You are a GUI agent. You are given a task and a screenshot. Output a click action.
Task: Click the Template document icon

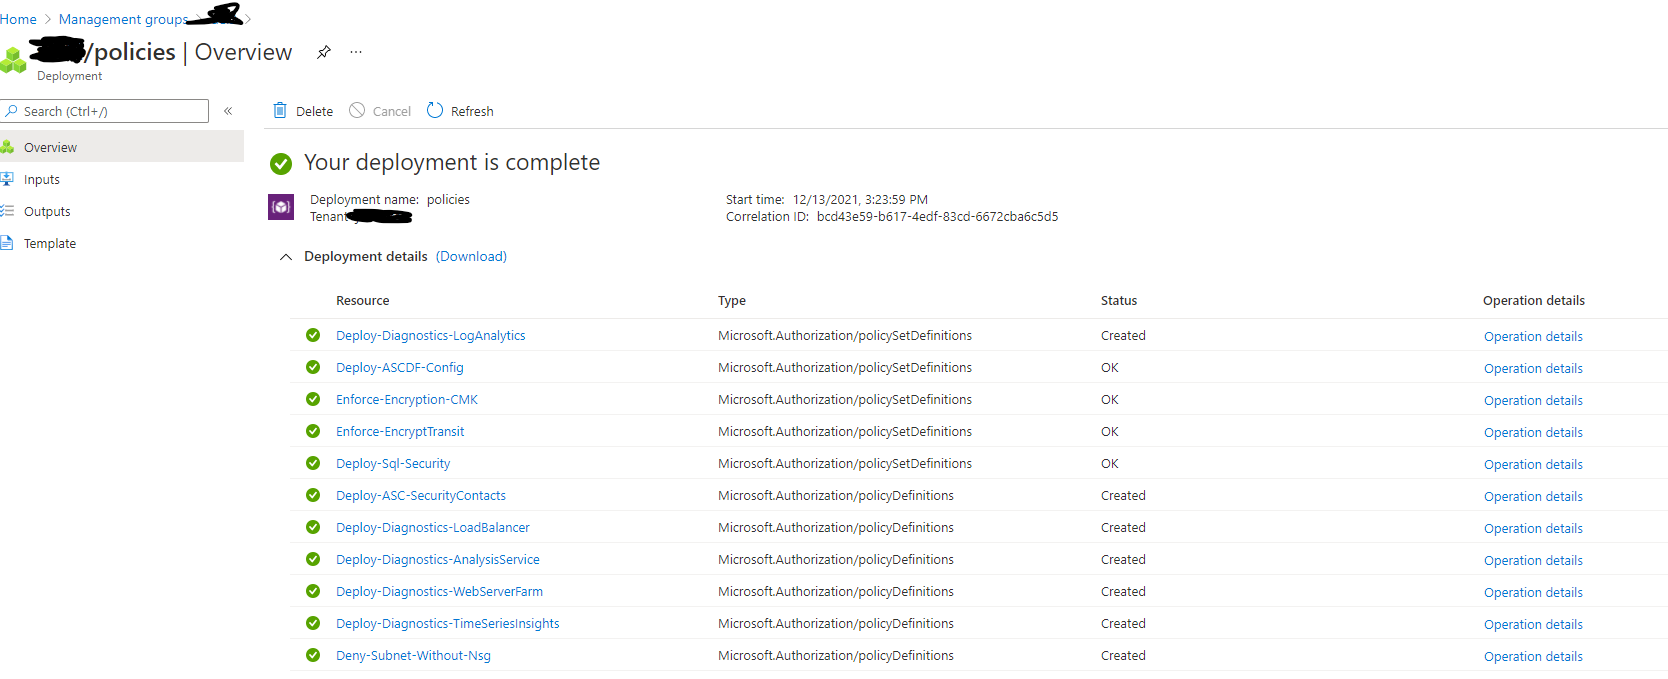[x=7, y=243]
